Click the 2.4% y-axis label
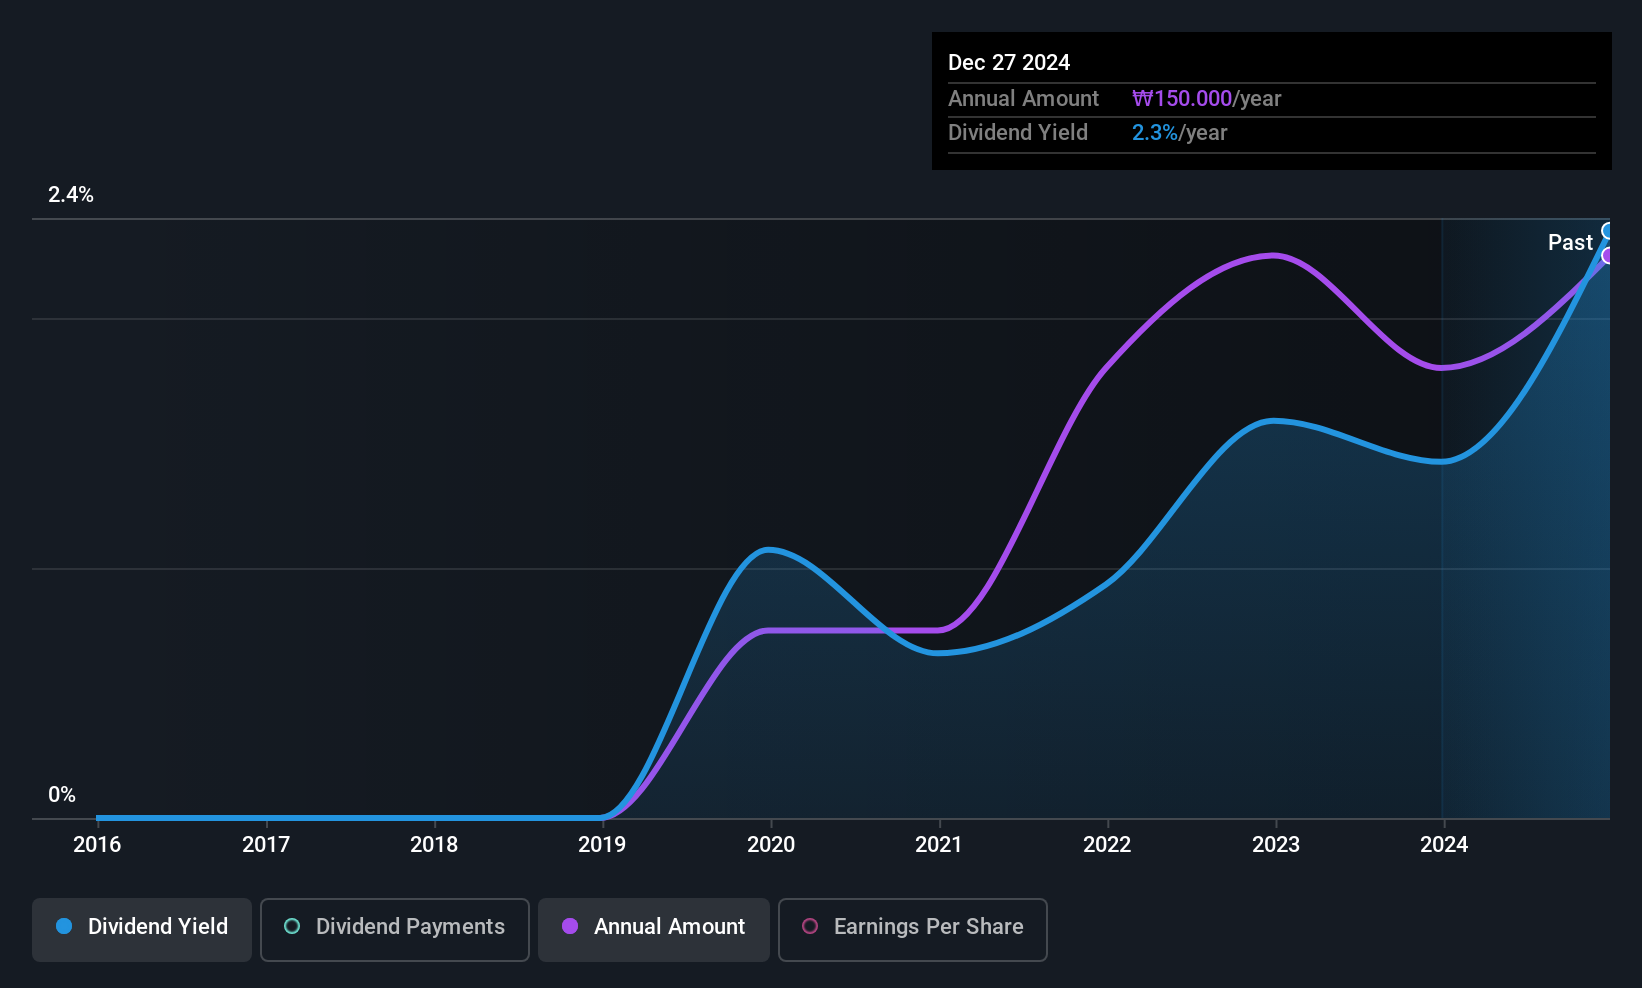Viewport: 1642px width, 988px height. 71,195
